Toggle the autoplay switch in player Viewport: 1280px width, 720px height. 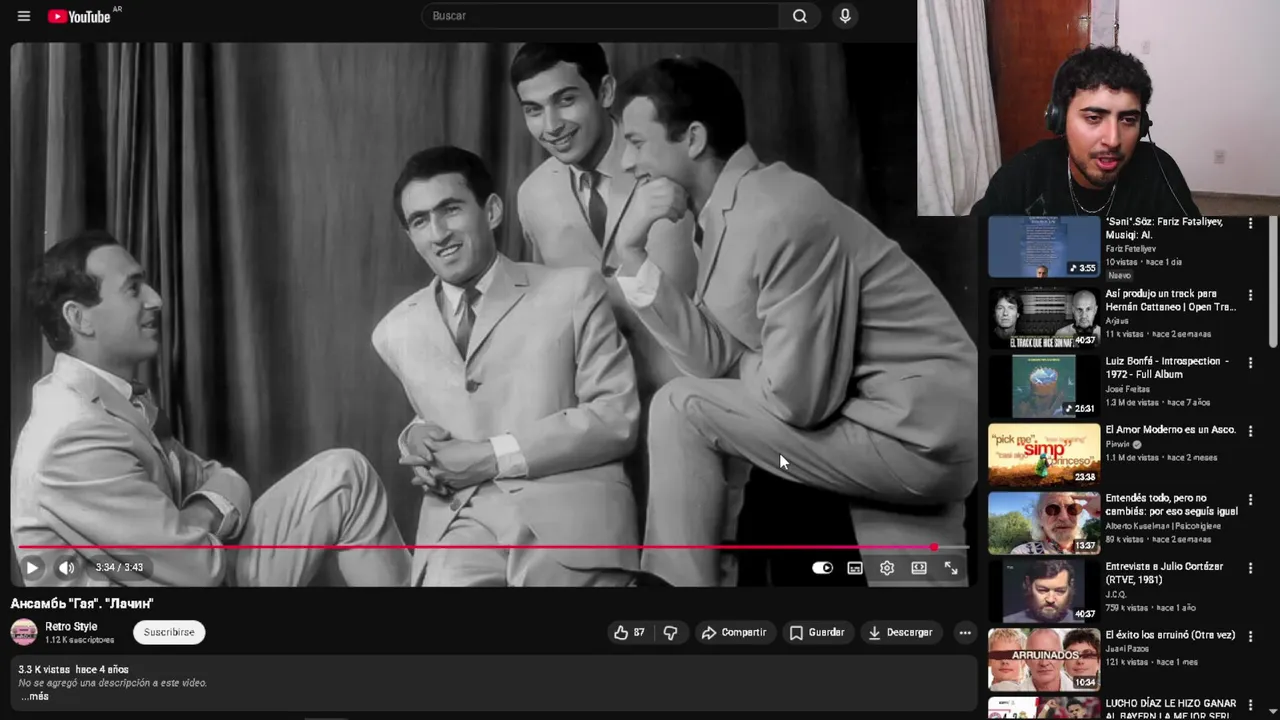point(822,567)
